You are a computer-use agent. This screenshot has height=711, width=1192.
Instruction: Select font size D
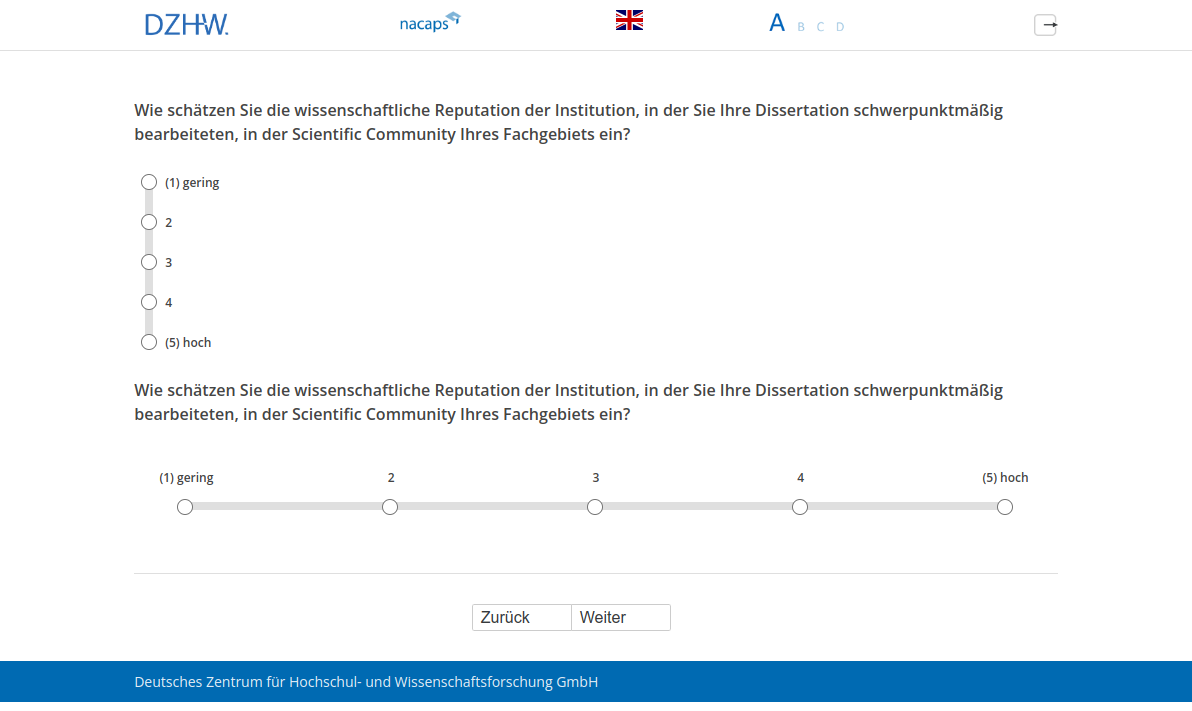[840, 27]
